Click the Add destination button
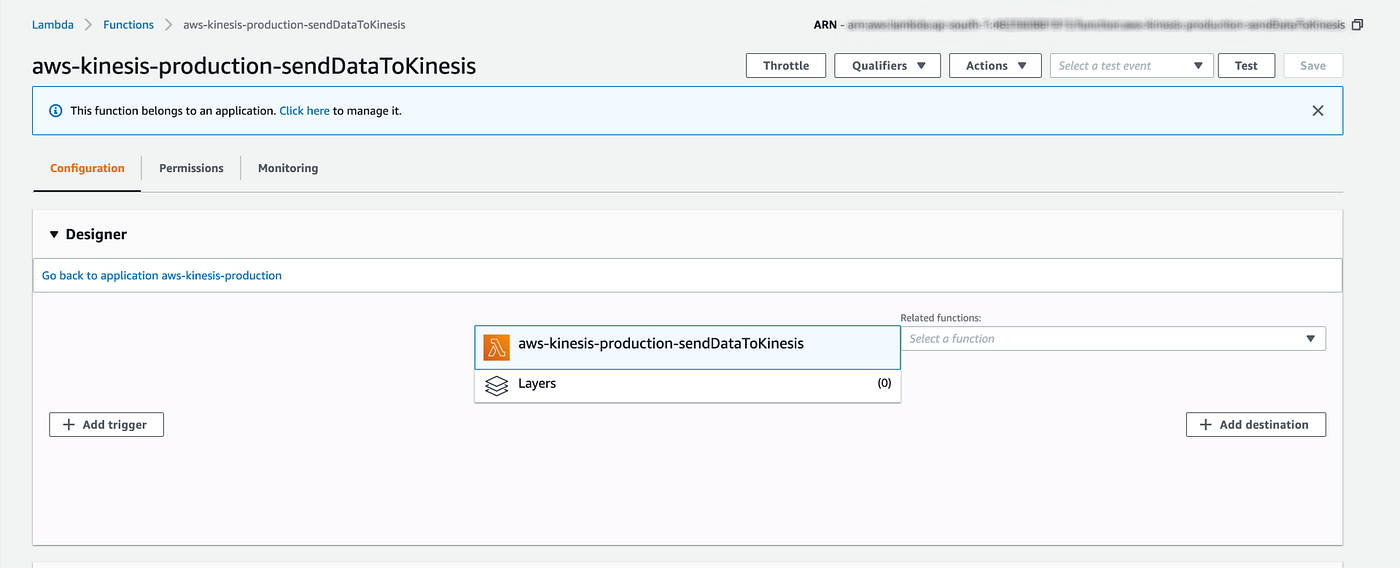1400x568 pixels. [1255, 425]
